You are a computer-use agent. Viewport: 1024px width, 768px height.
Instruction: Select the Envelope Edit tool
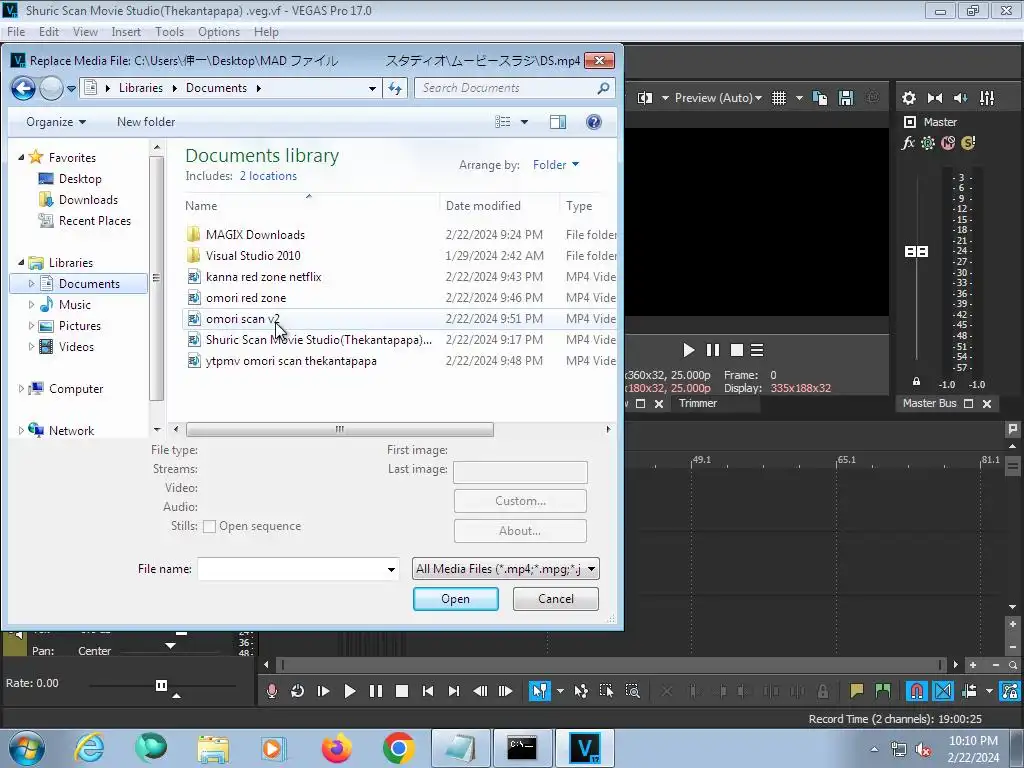click(x=581, y=691)
